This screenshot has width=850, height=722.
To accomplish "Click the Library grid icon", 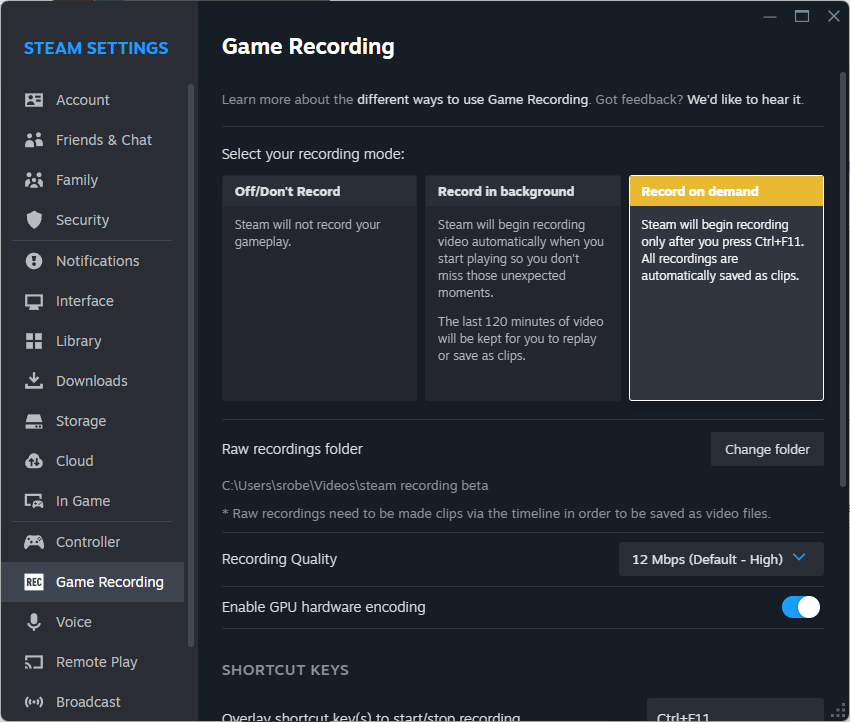I will 34,340.
